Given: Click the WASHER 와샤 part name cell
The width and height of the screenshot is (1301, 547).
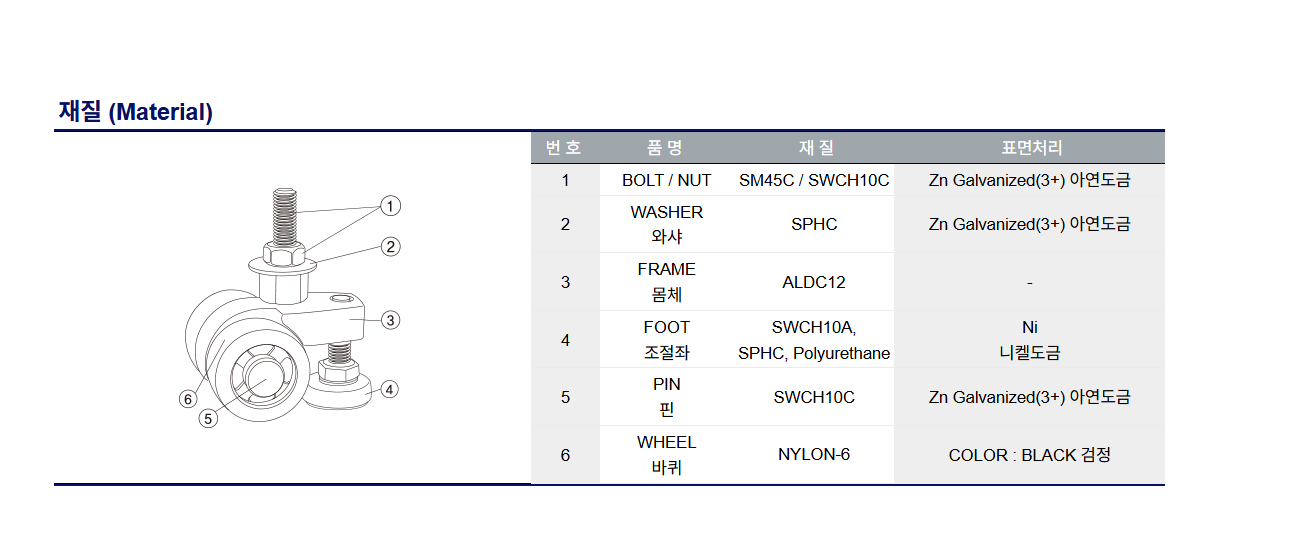Looking at the screenshot, I should [x=666, y=224].
